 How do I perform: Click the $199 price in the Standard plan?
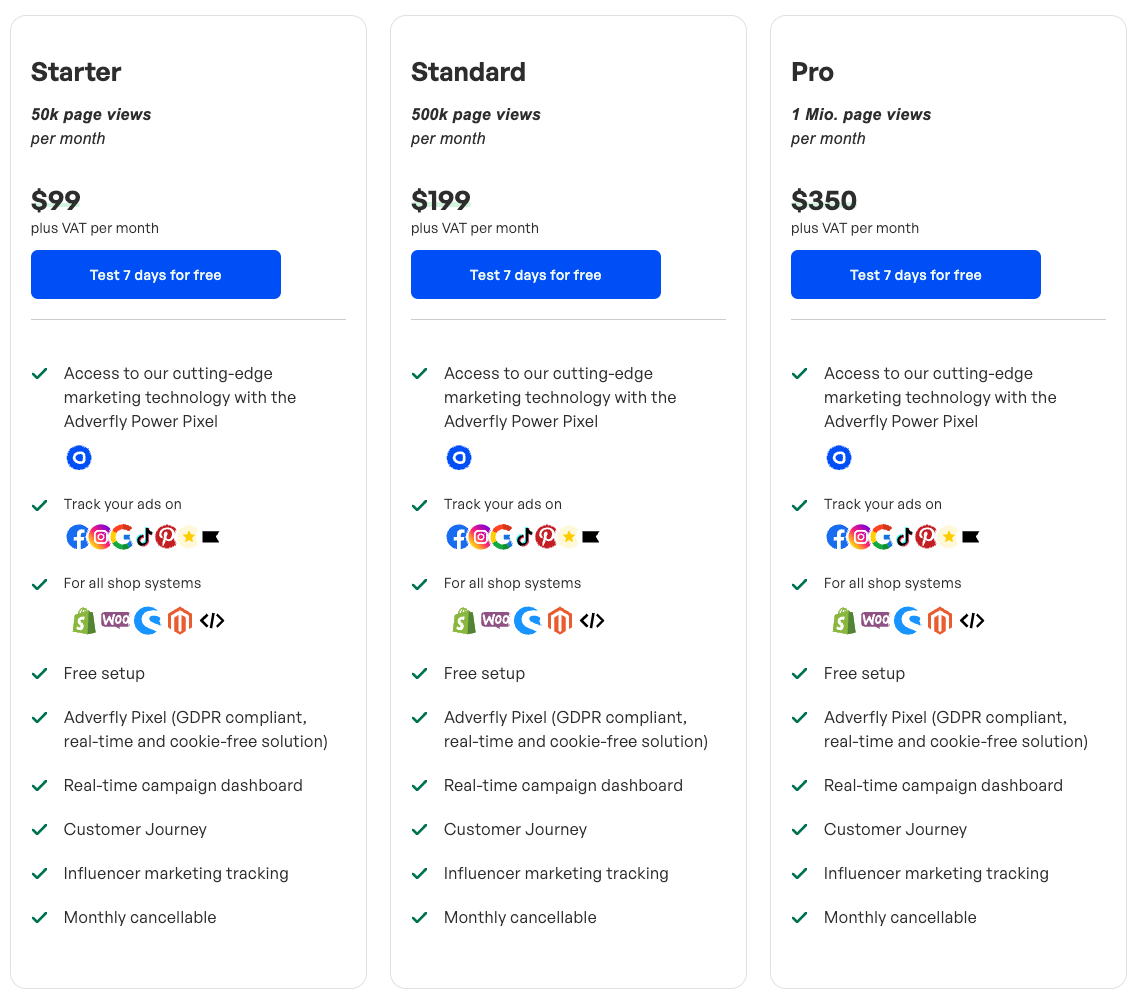point(441,201)
